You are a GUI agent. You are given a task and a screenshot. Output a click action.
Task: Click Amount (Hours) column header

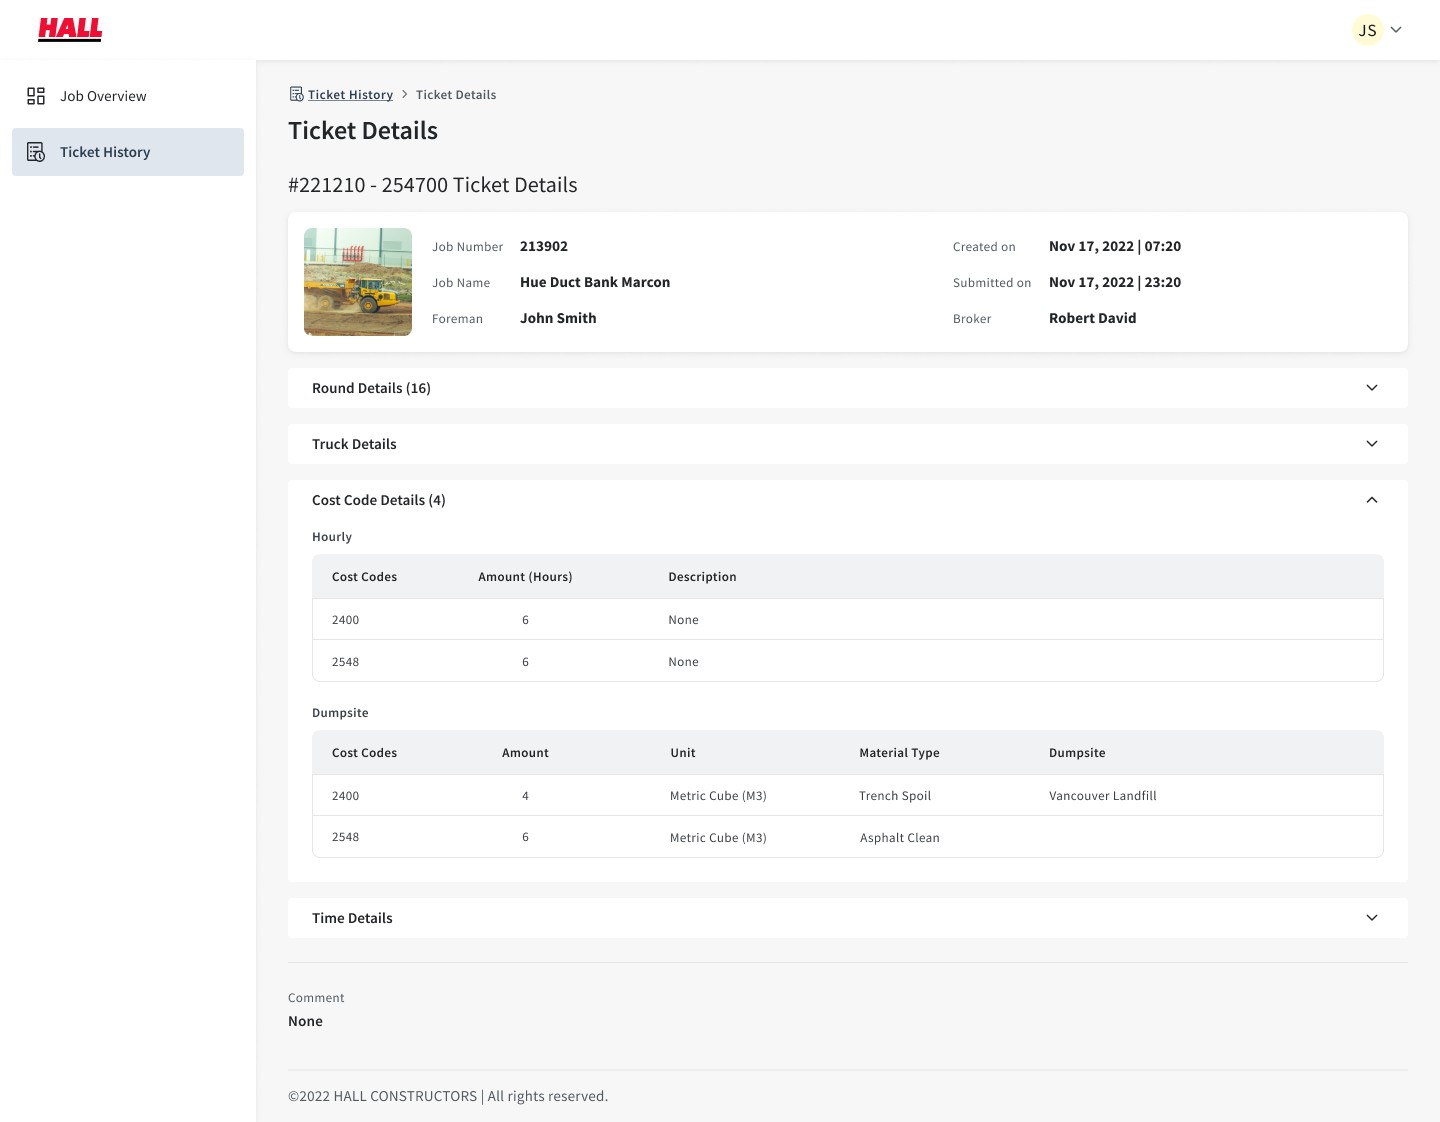(x=525, y=577)
